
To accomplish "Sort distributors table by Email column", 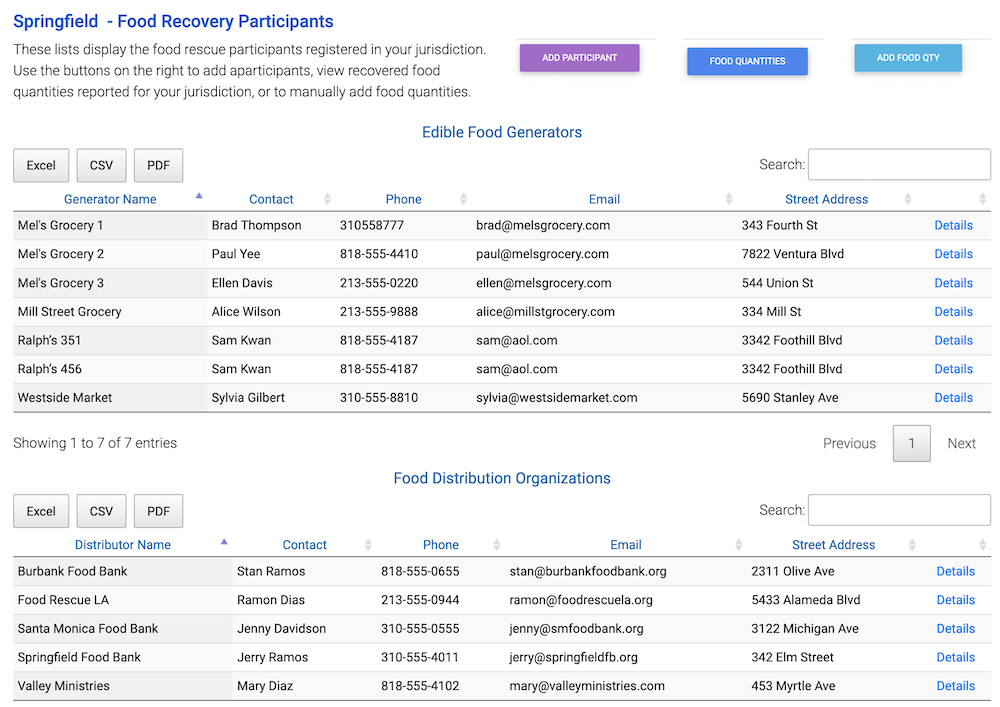I will (626, 545).
